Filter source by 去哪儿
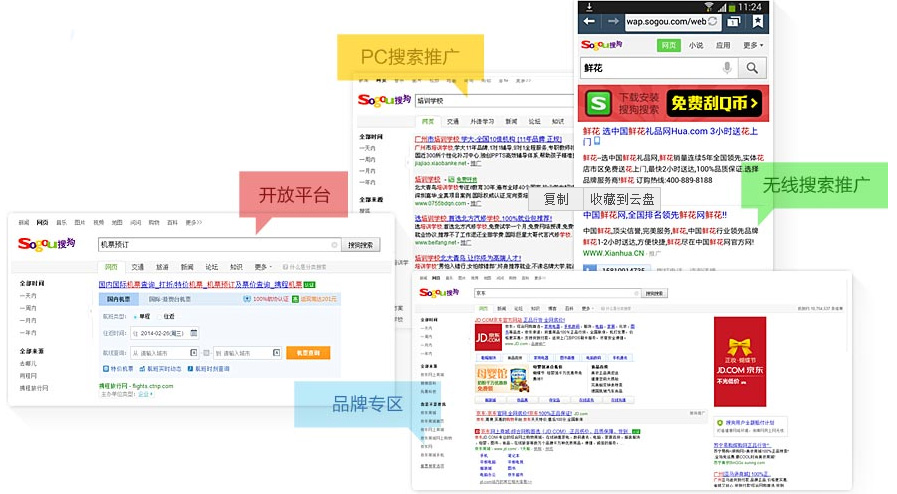897x494 pixels. tap(28, 363)
